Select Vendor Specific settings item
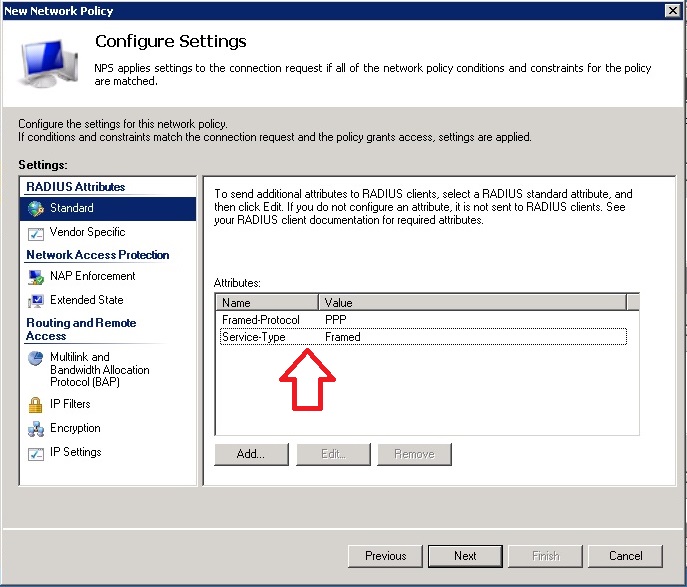This screenshot has height=587, width=687. 87,232
